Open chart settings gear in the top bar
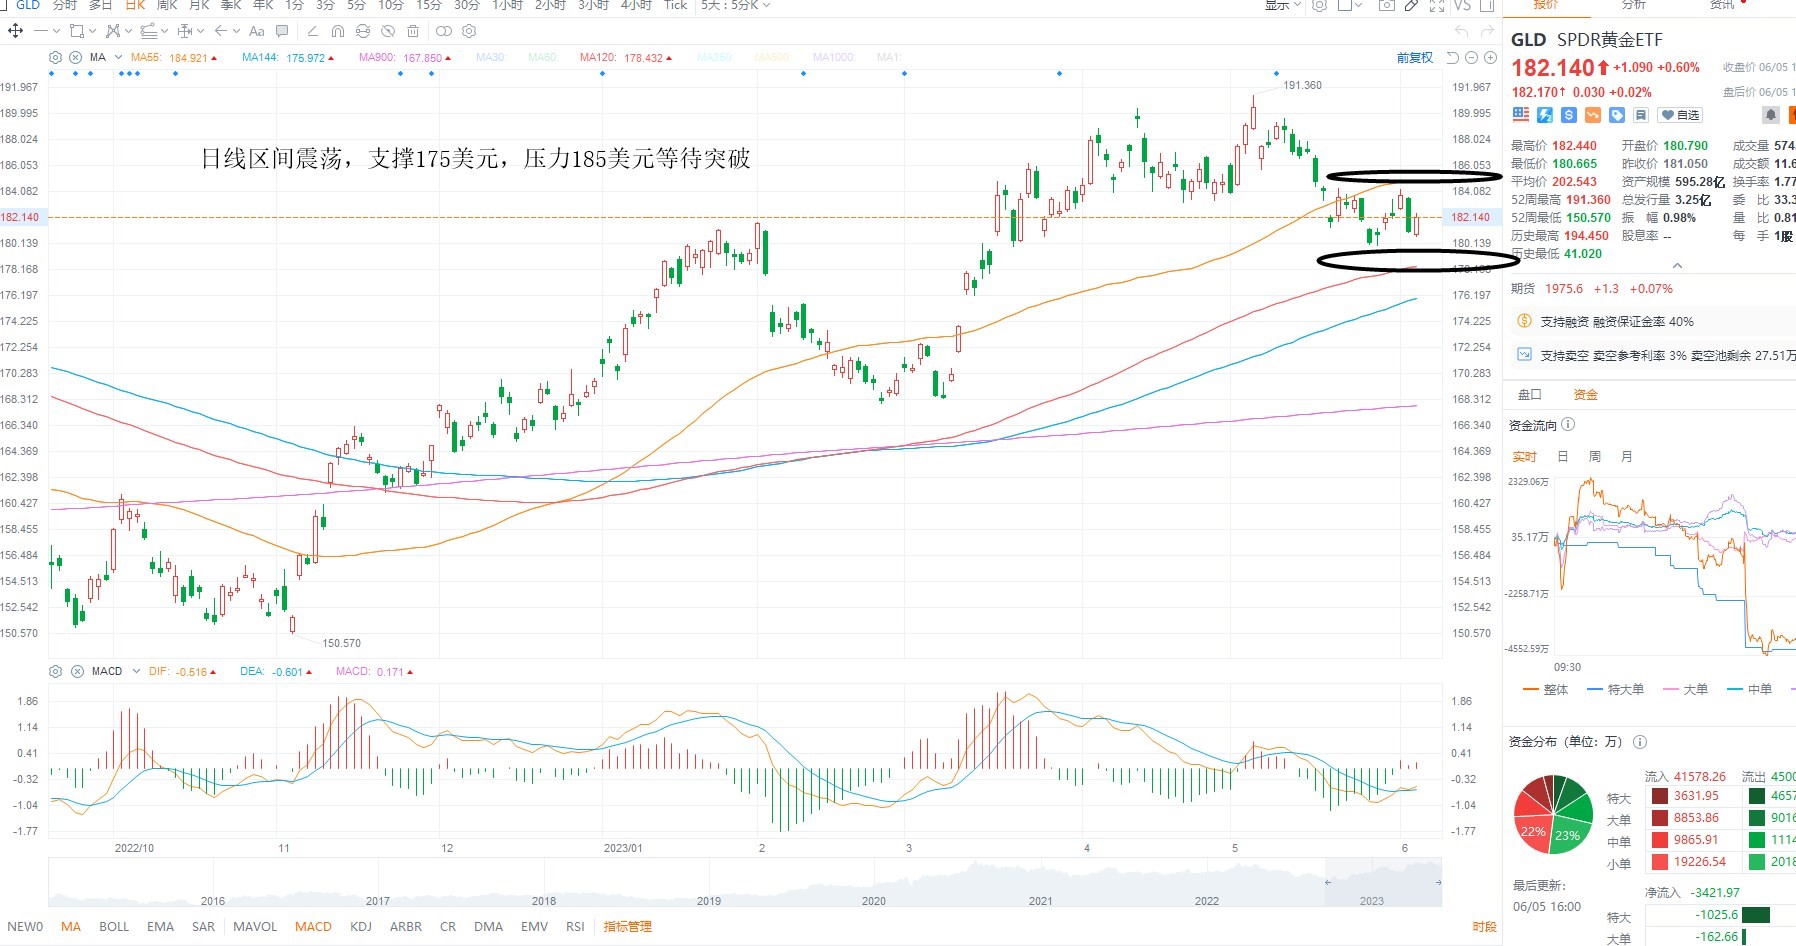Viewport: 1796px width, 946px height. pyautogui.click(x=1319, y=5)
